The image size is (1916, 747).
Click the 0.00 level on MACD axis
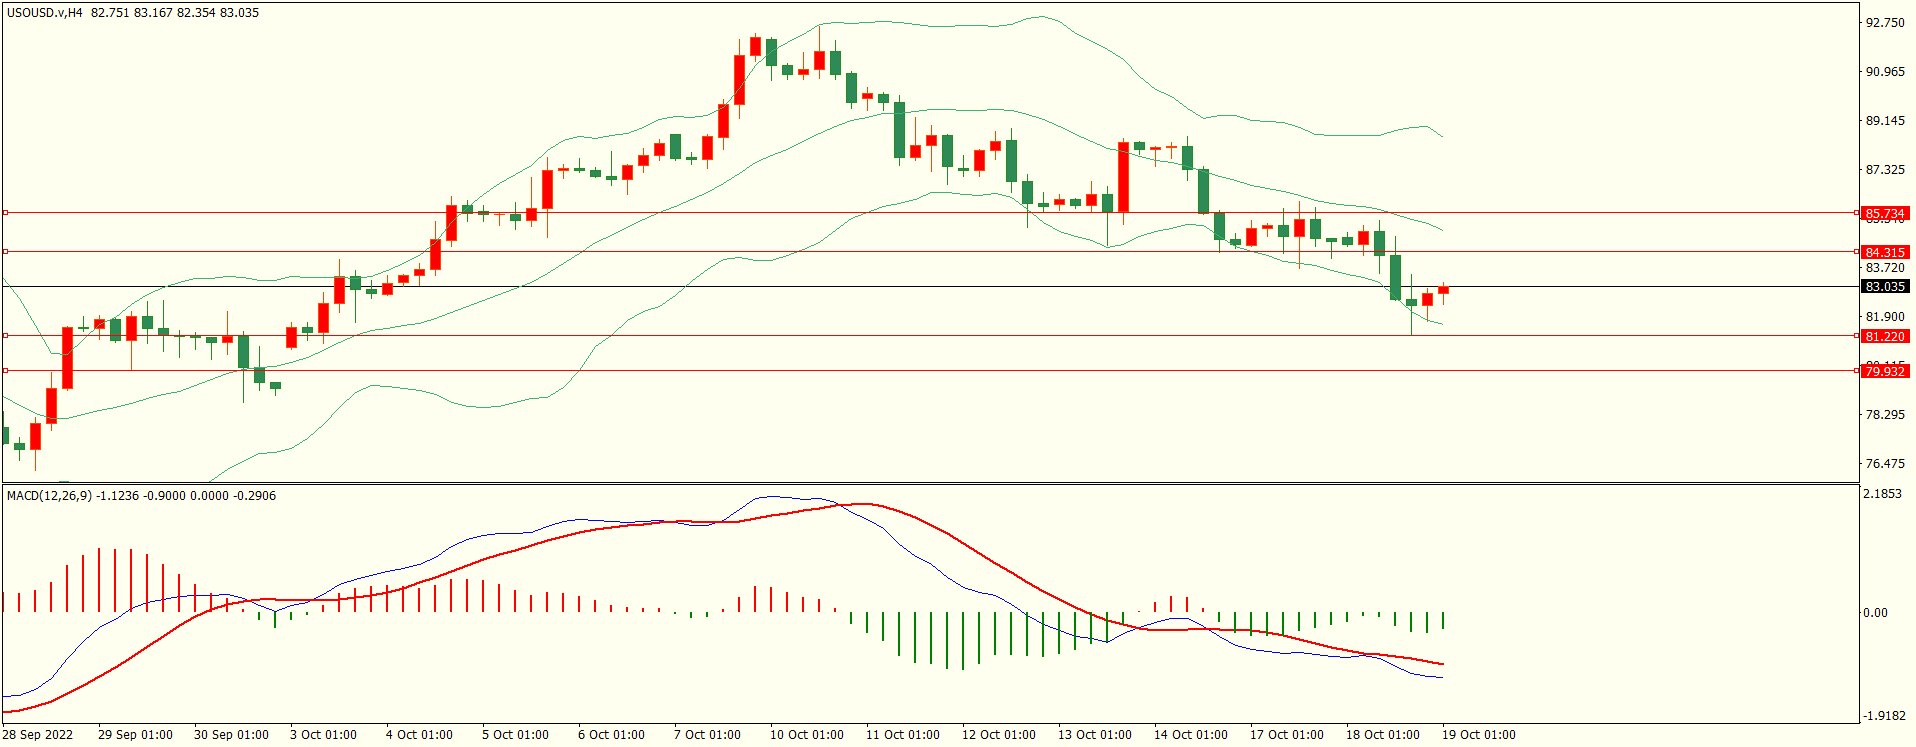click(x=1875, y=613)
